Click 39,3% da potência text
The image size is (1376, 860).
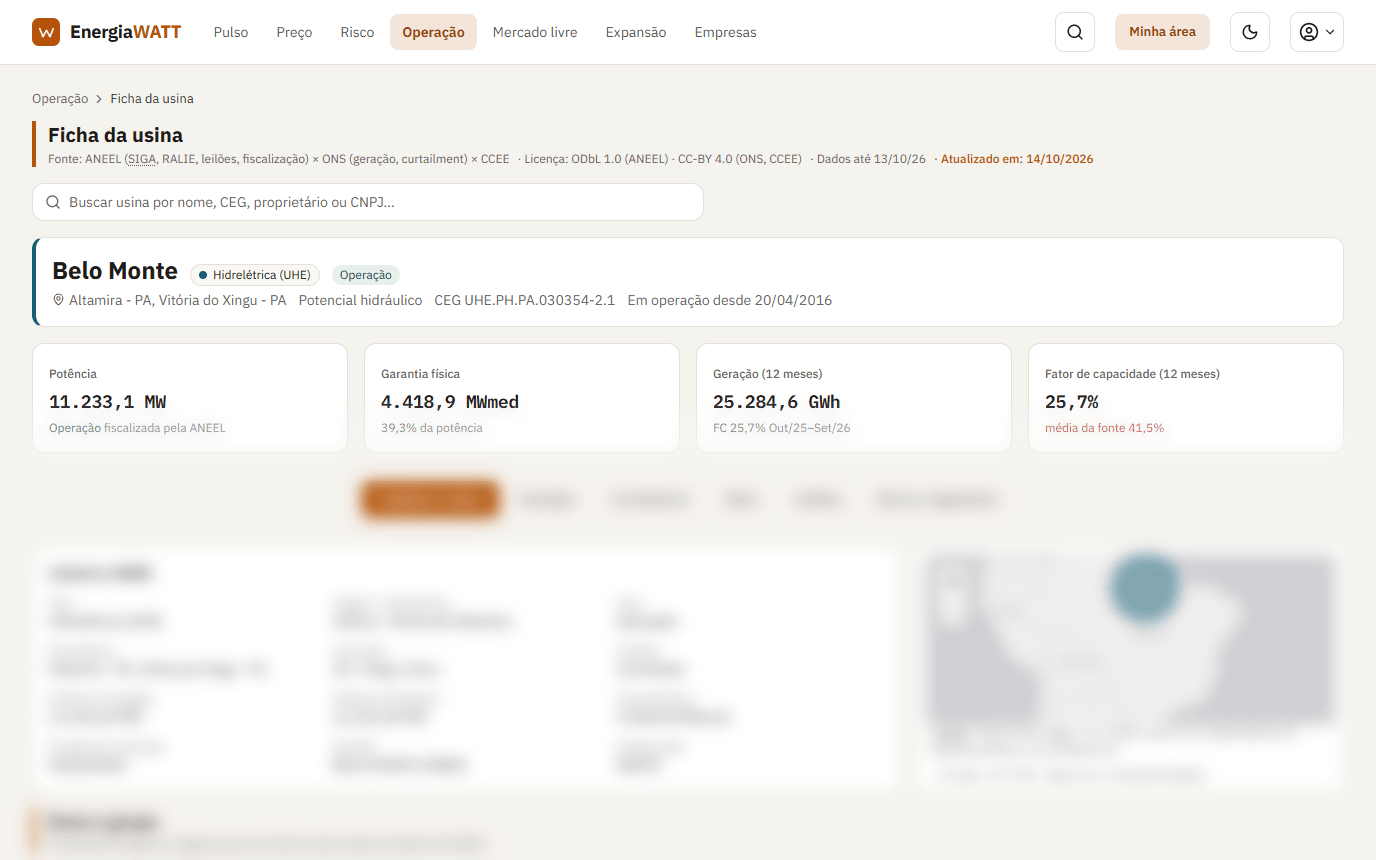point(432,428)
